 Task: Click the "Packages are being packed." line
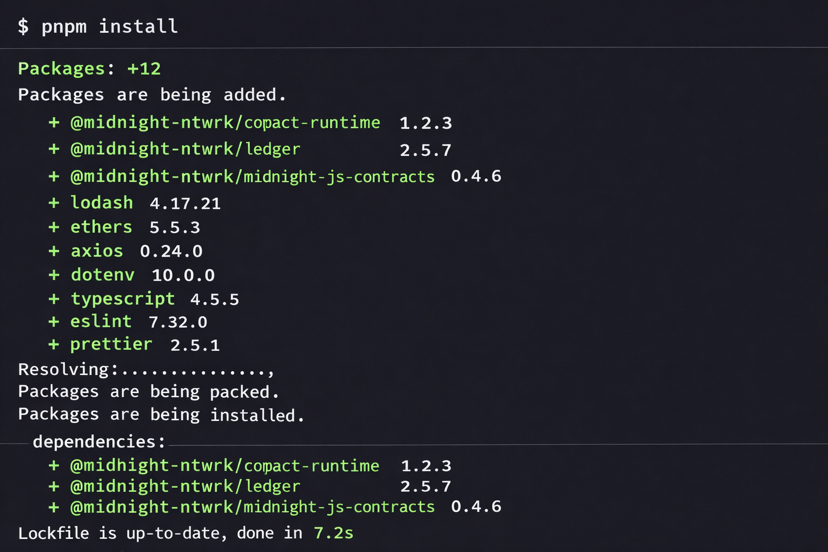coord(149,392)
